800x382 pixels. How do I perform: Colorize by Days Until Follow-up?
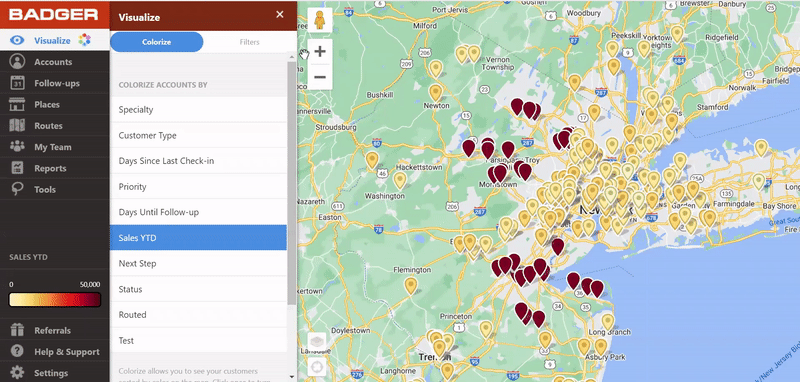tap(198, 212)
